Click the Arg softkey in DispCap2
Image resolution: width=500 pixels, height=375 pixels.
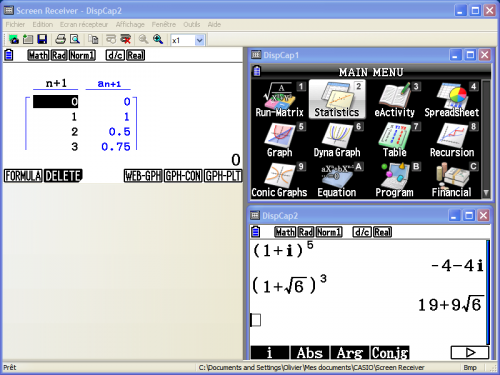tap(350, 353)
